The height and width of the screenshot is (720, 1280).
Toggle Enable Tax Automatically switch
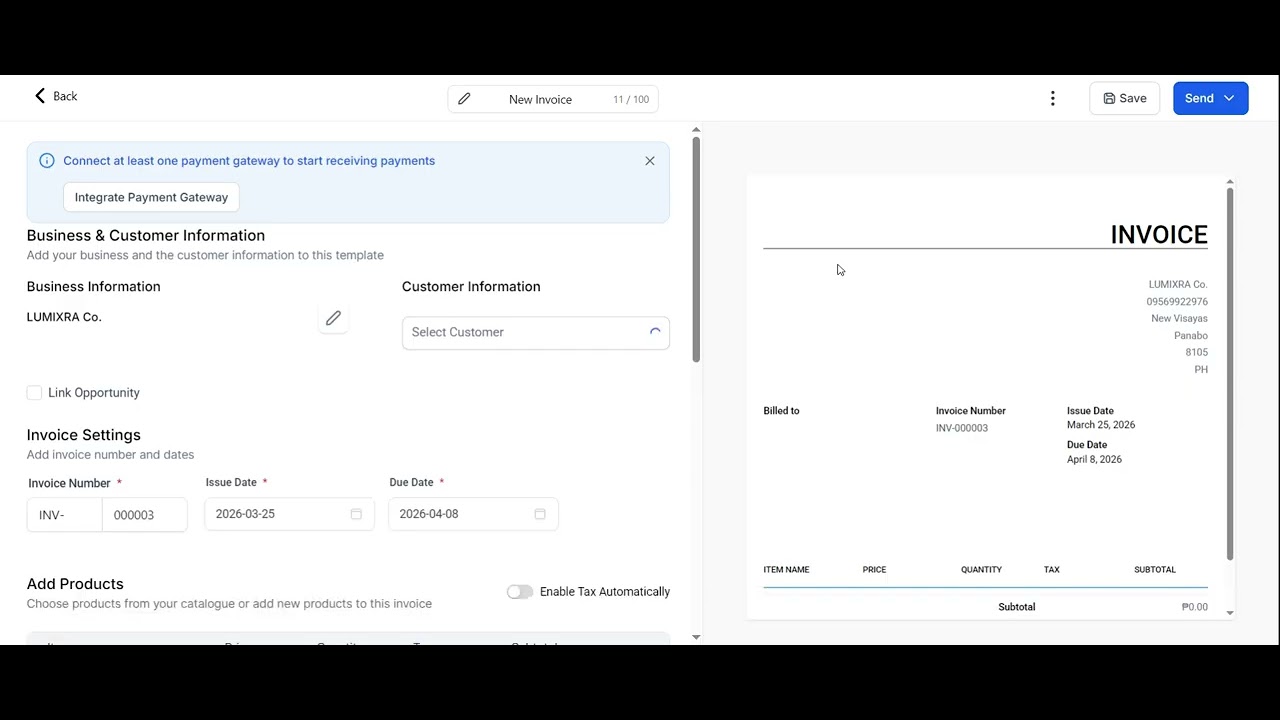click(520, 592)
